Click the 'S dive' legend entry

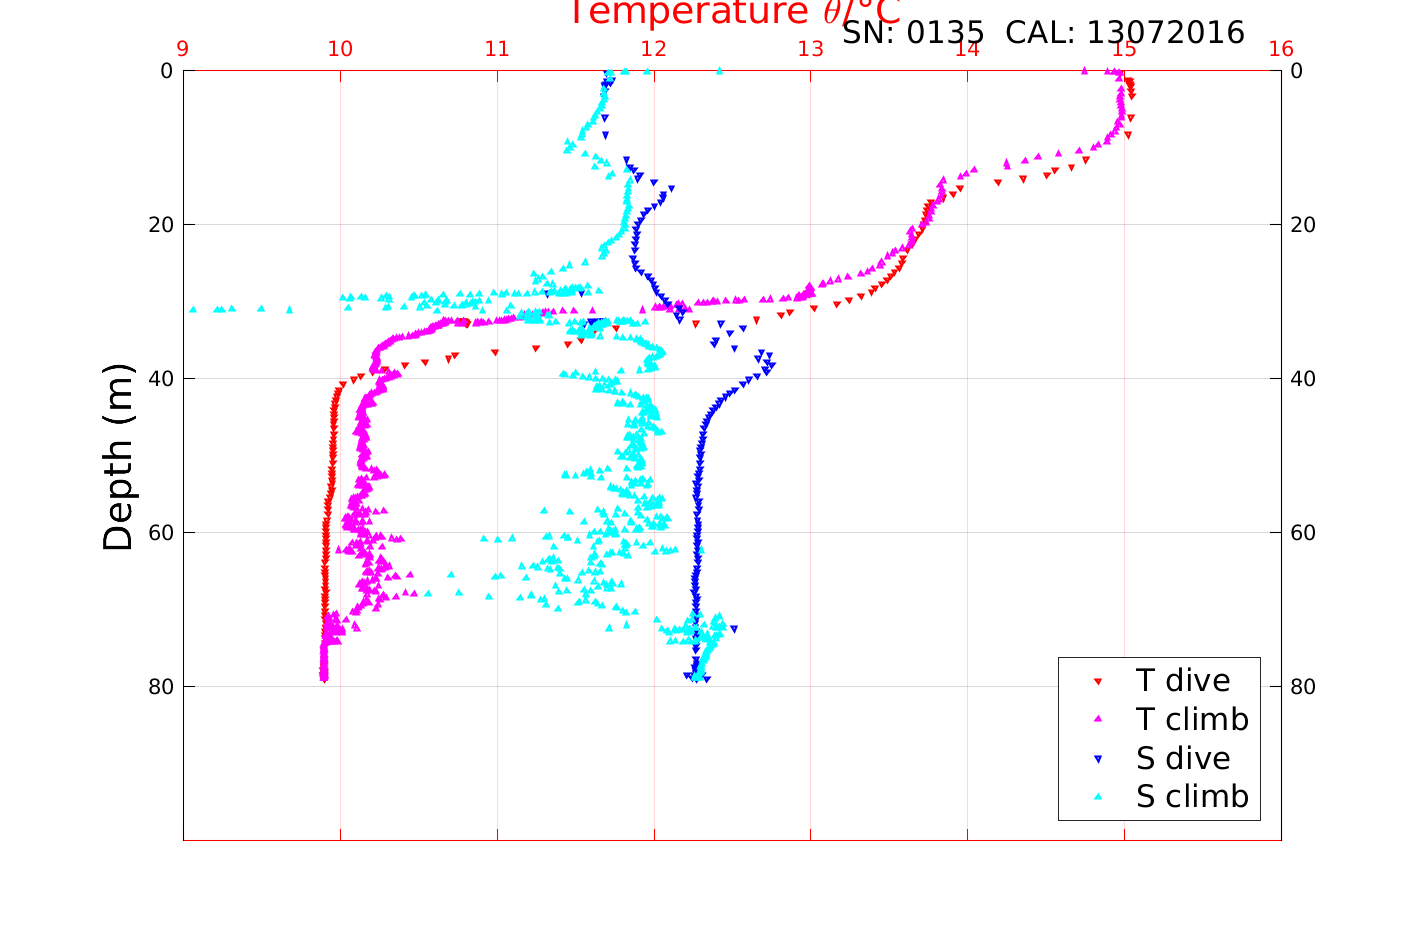1183,759
